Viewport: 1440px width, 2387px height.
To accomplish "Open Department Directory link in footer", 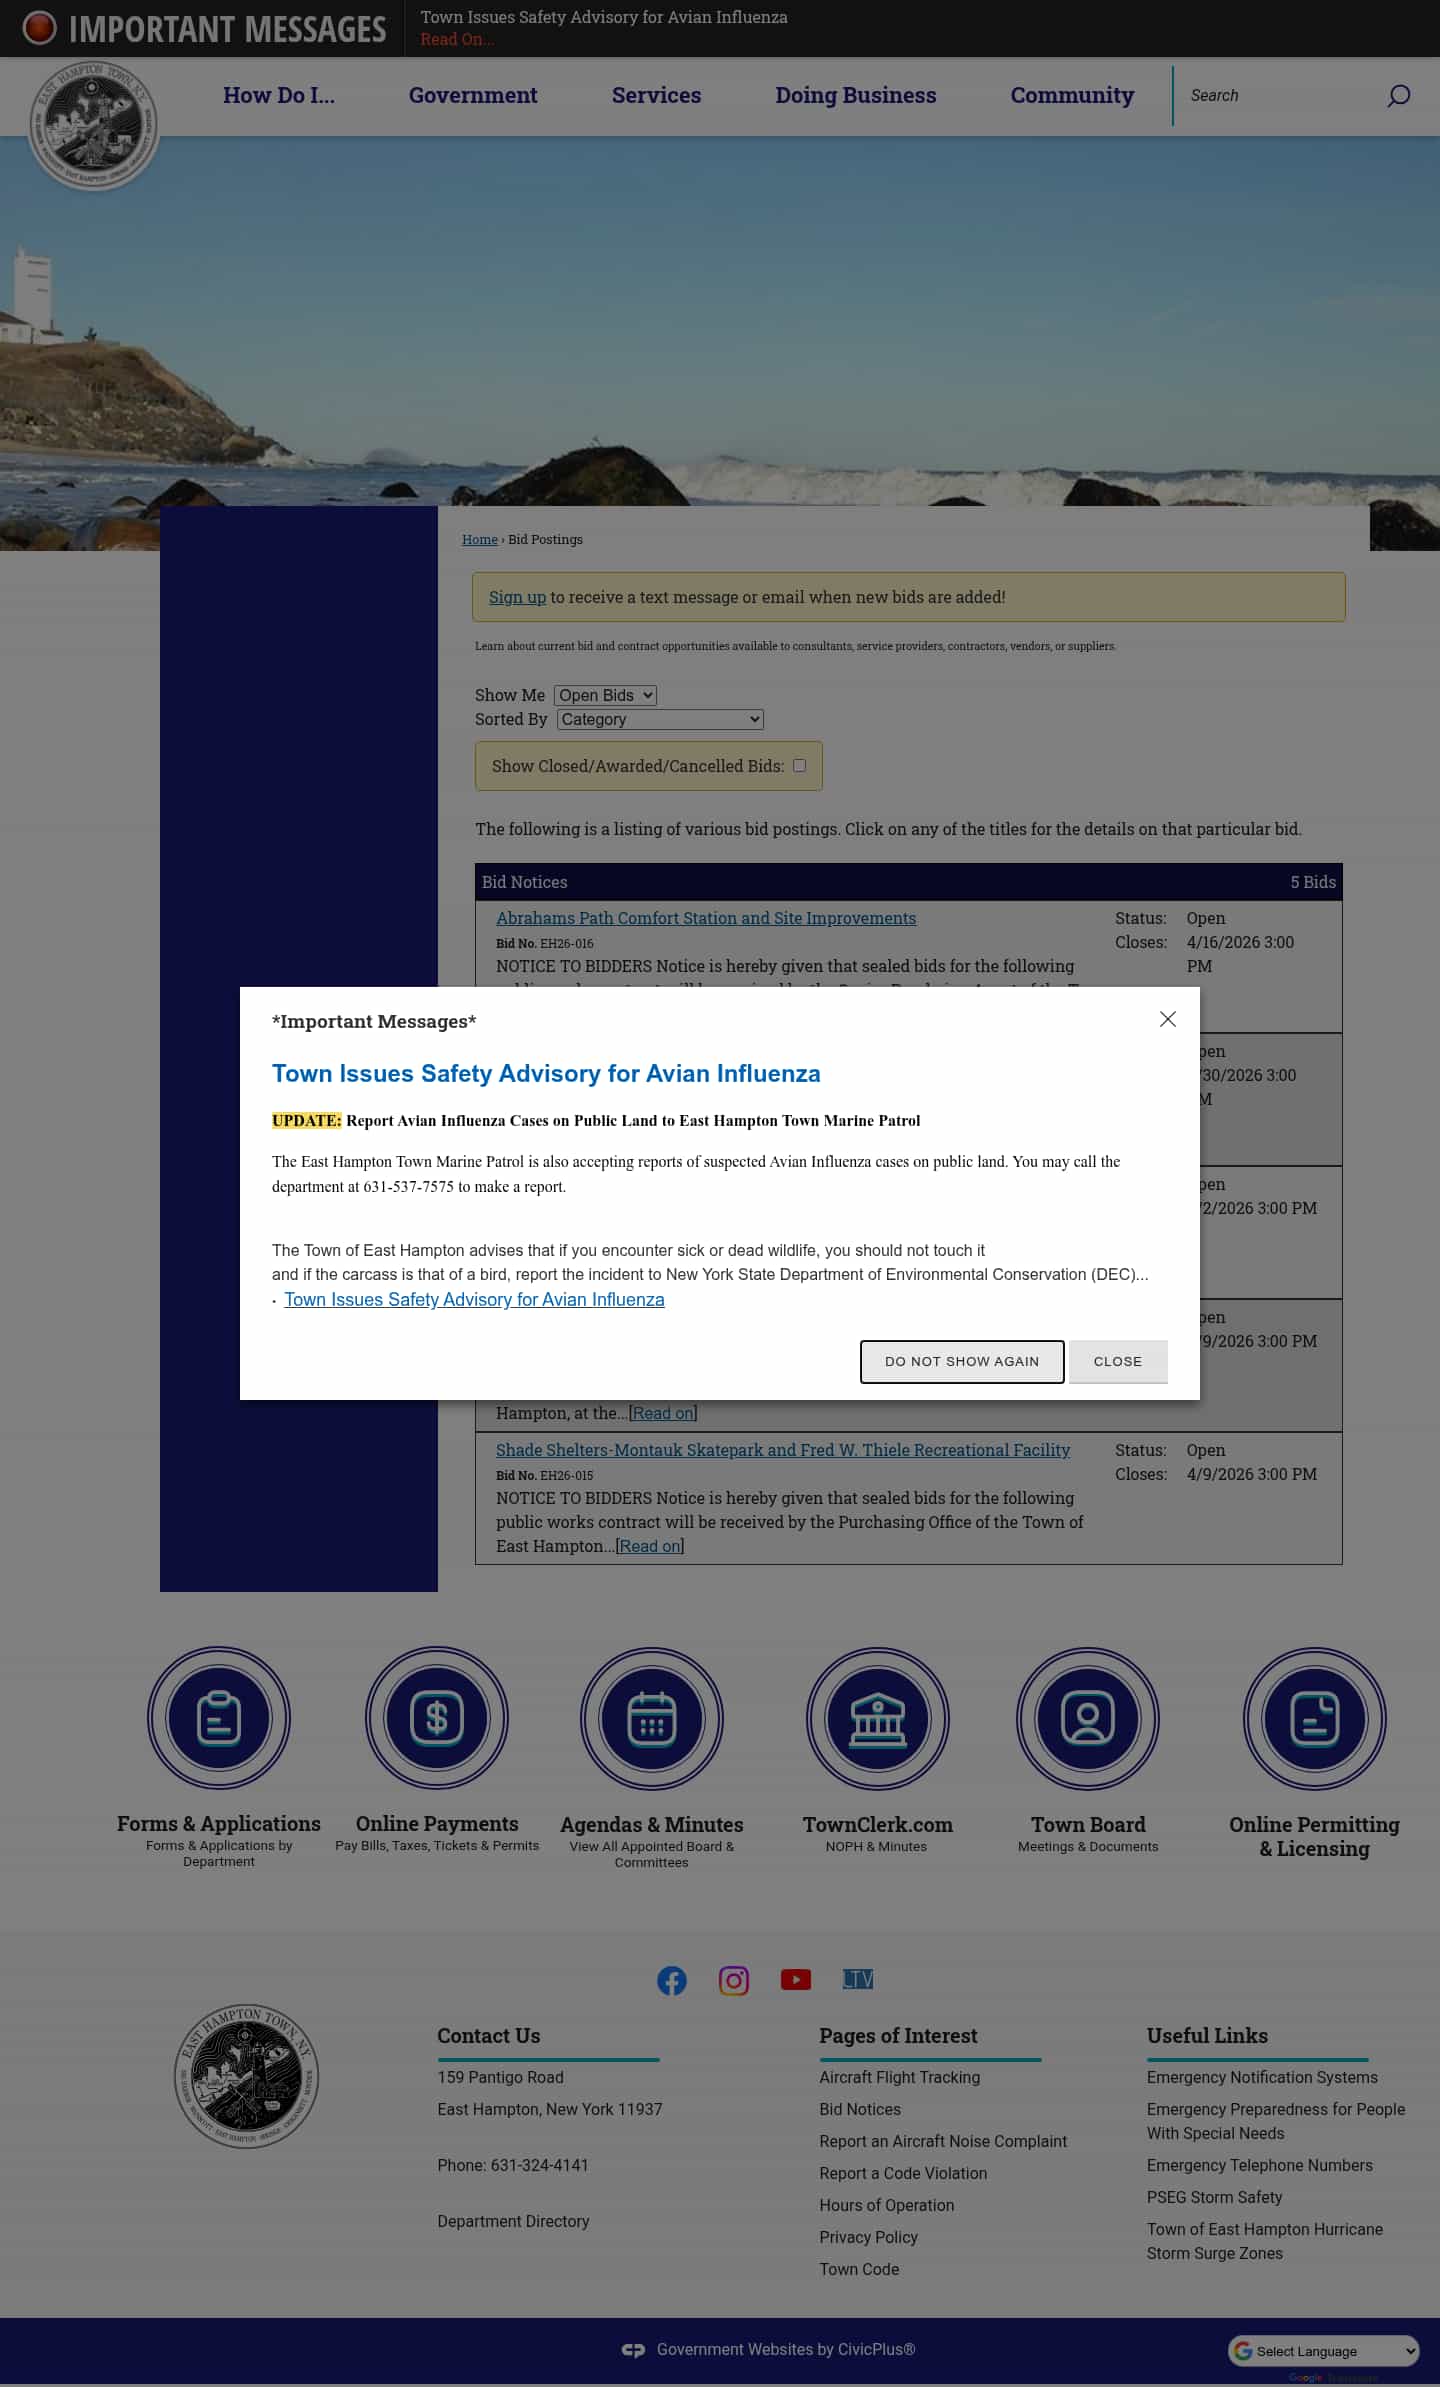I will click(513, 2221).
